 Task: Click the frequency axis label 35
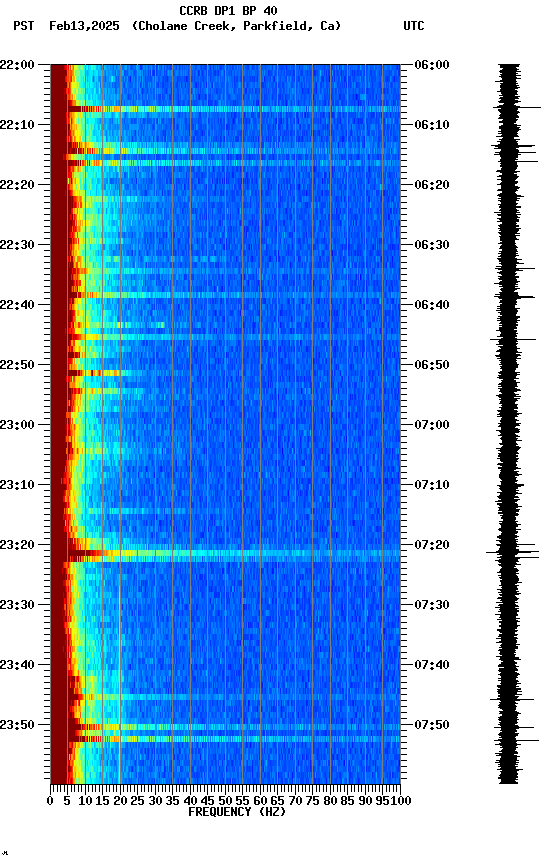(172, 801)
